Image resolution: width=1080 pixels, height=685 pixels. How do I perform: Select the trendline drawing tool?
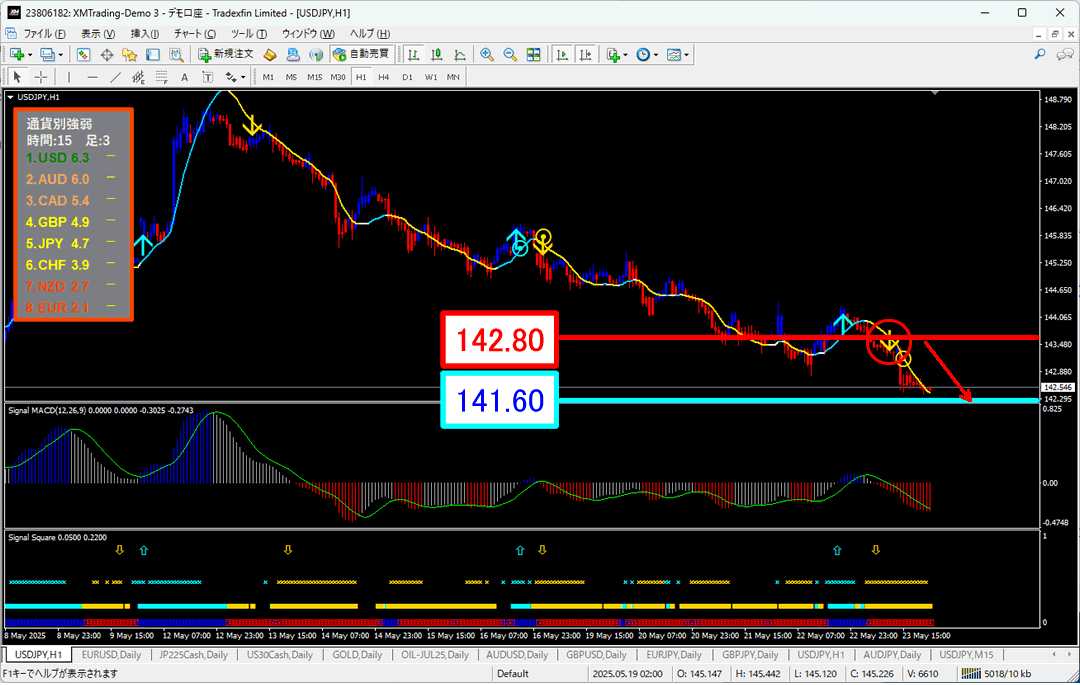coord(115,77)
